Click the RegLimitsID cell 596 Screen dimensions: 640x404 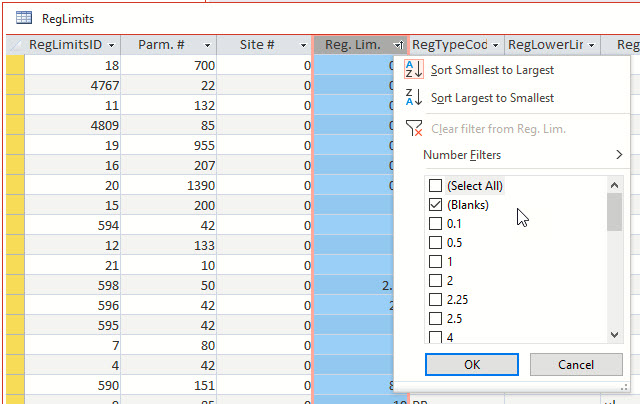click(x=73, y=305)
